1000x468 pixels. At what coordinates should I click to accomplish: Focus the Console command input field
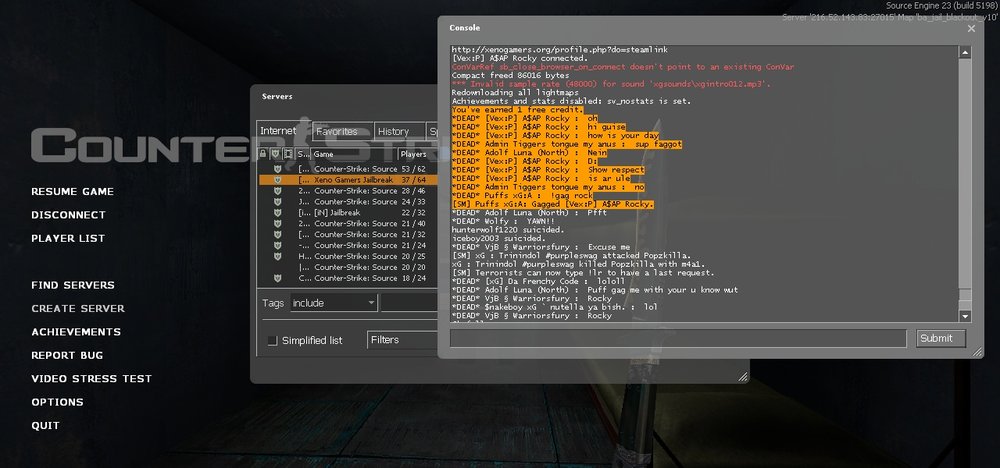678,339
